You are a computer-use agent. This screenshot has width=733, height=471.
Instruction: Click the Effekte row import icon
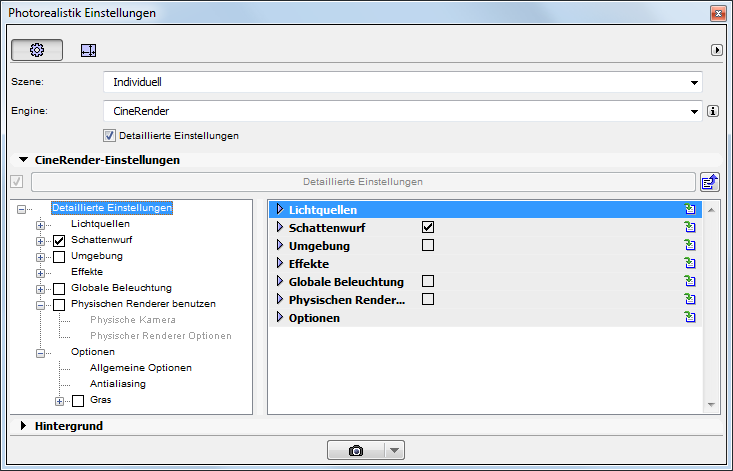point(690,264)
